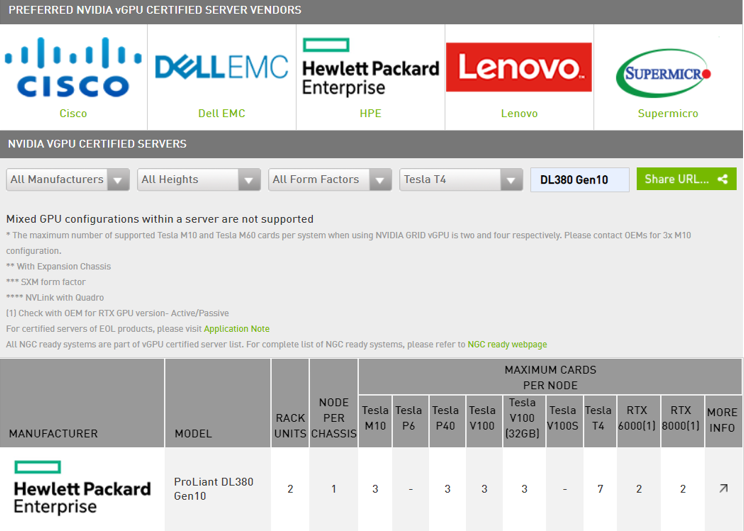This screenshot has height=531, width=744.
Task: Click the SXM form factor footnote
Action: 46,282
